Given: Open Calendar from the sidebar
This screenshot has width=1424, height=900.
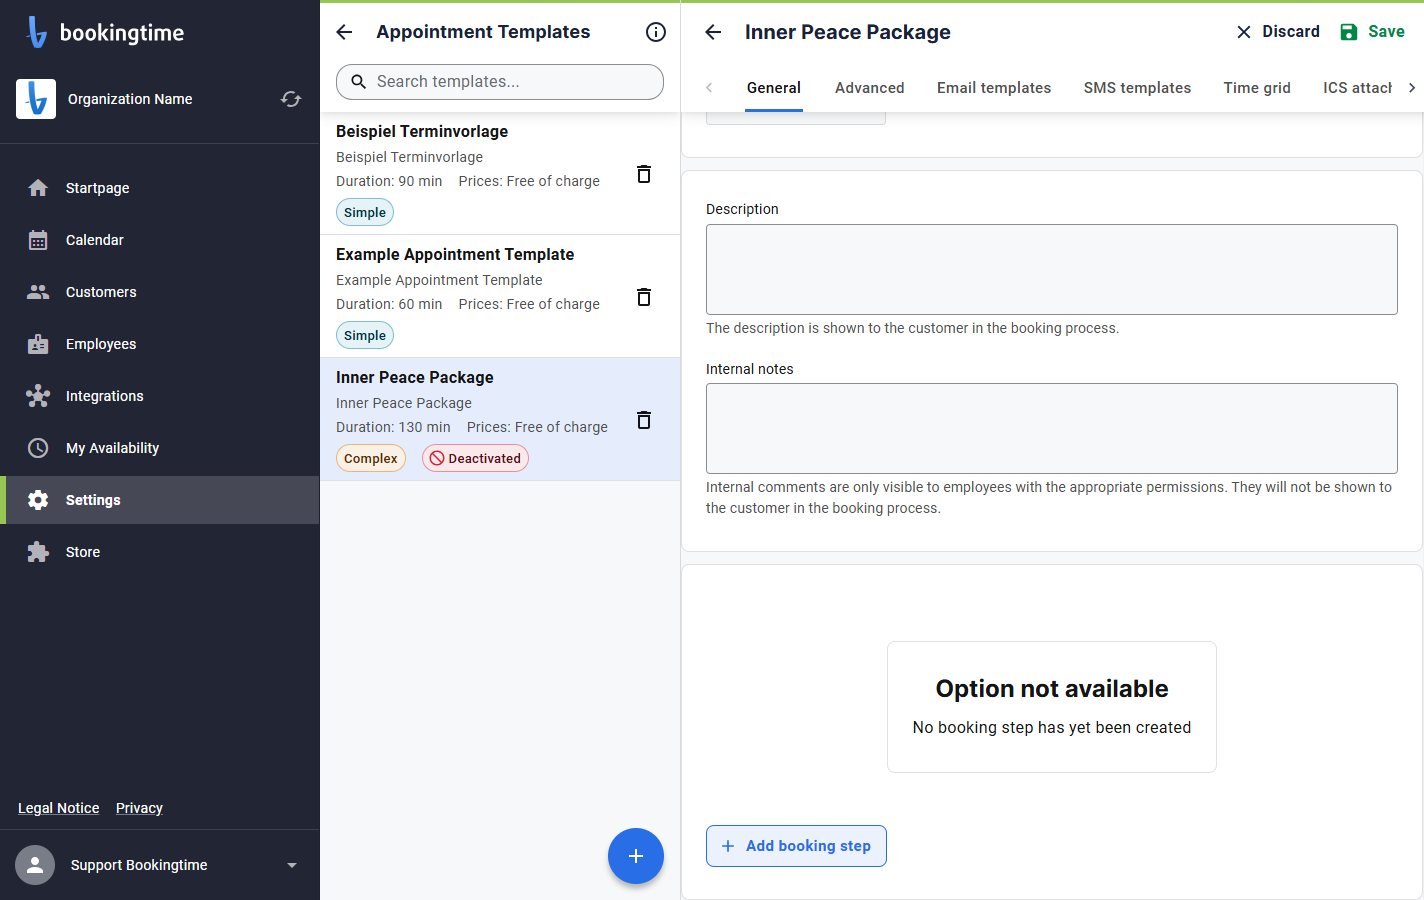Looking at the screenshot, I should coord(160,240).
